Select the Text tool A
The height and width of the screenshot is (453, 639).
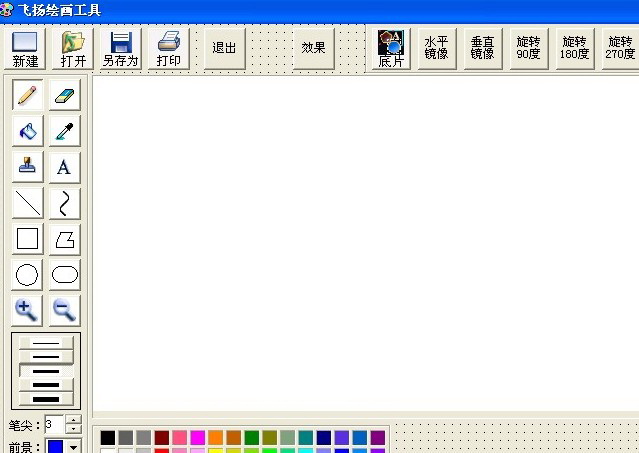(x=65, y=167)
